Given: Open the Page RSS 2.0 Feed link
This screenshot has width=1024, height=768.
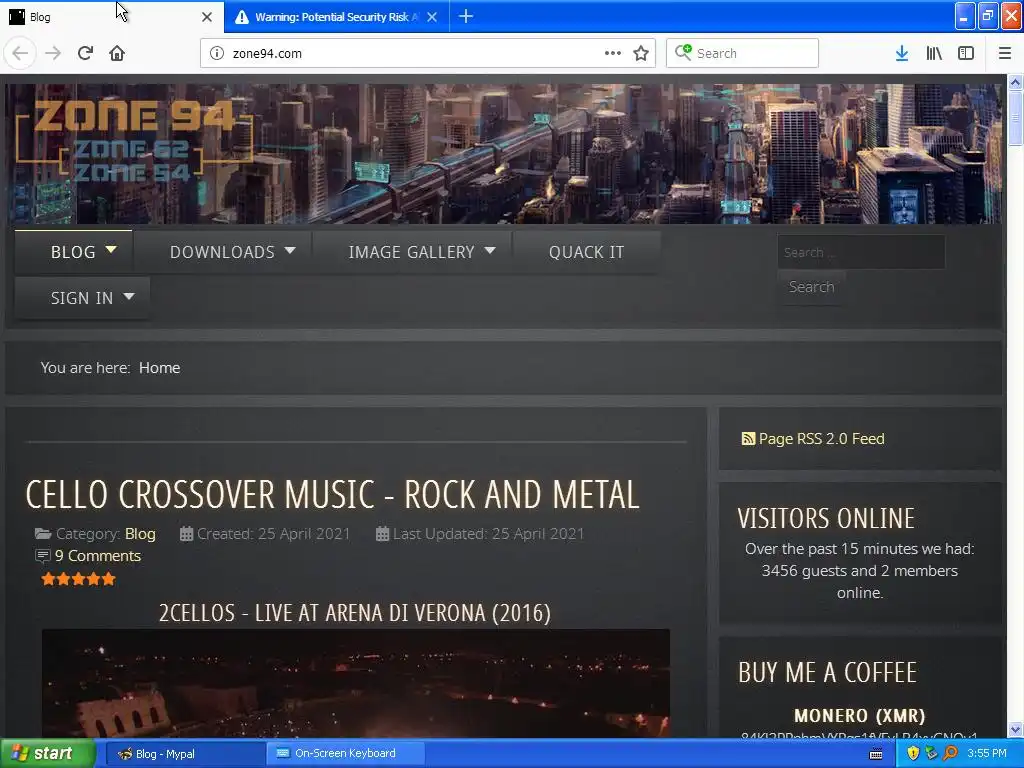Looking at the screenshot, I should 822,439.
